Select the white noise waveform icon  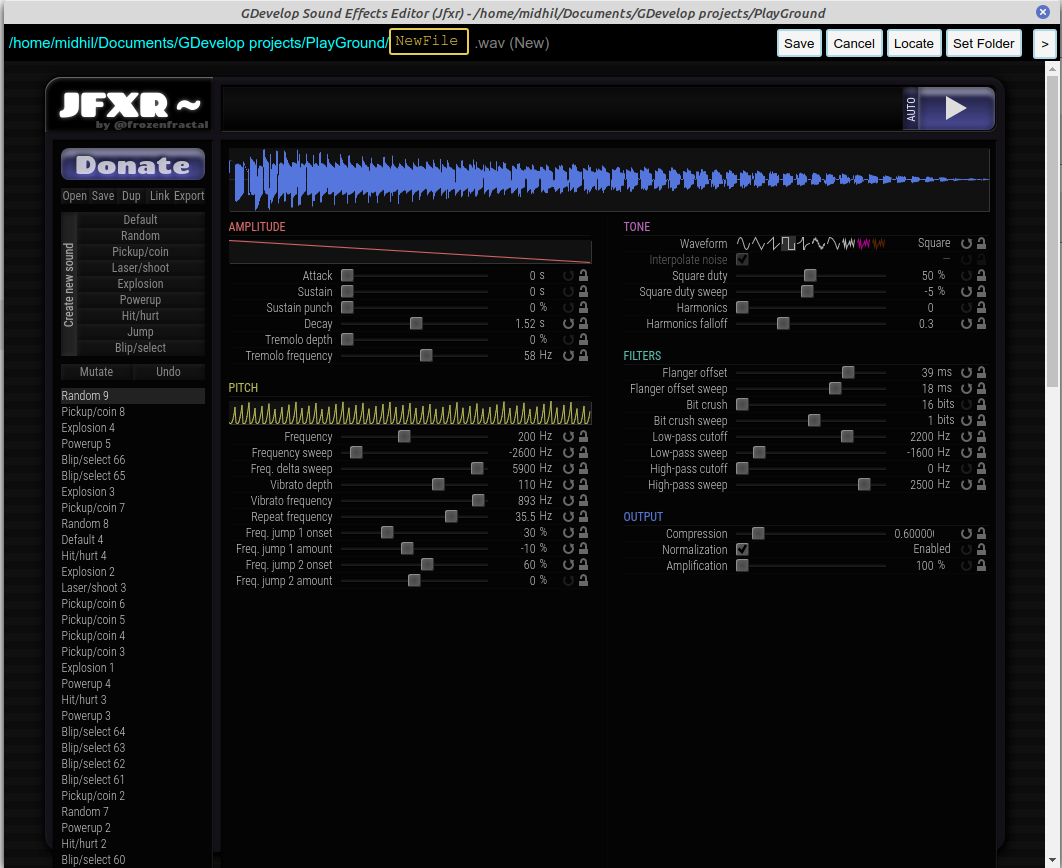point(848,243)
